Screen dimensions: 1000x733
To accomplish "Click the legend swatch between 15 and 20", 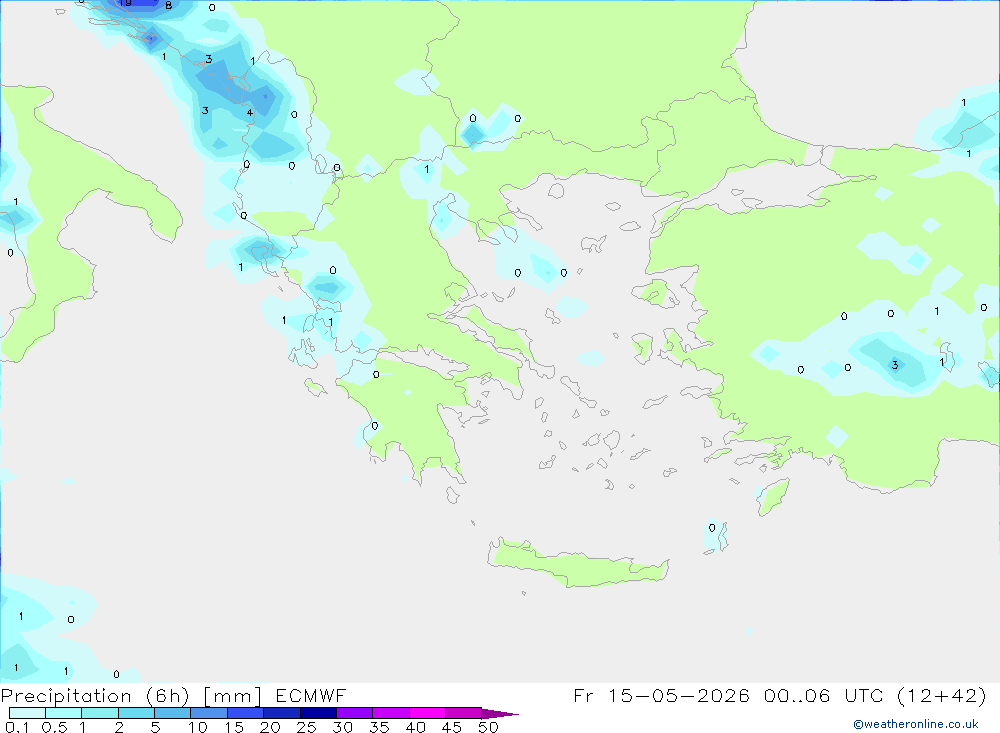I will tap(246, 713).
